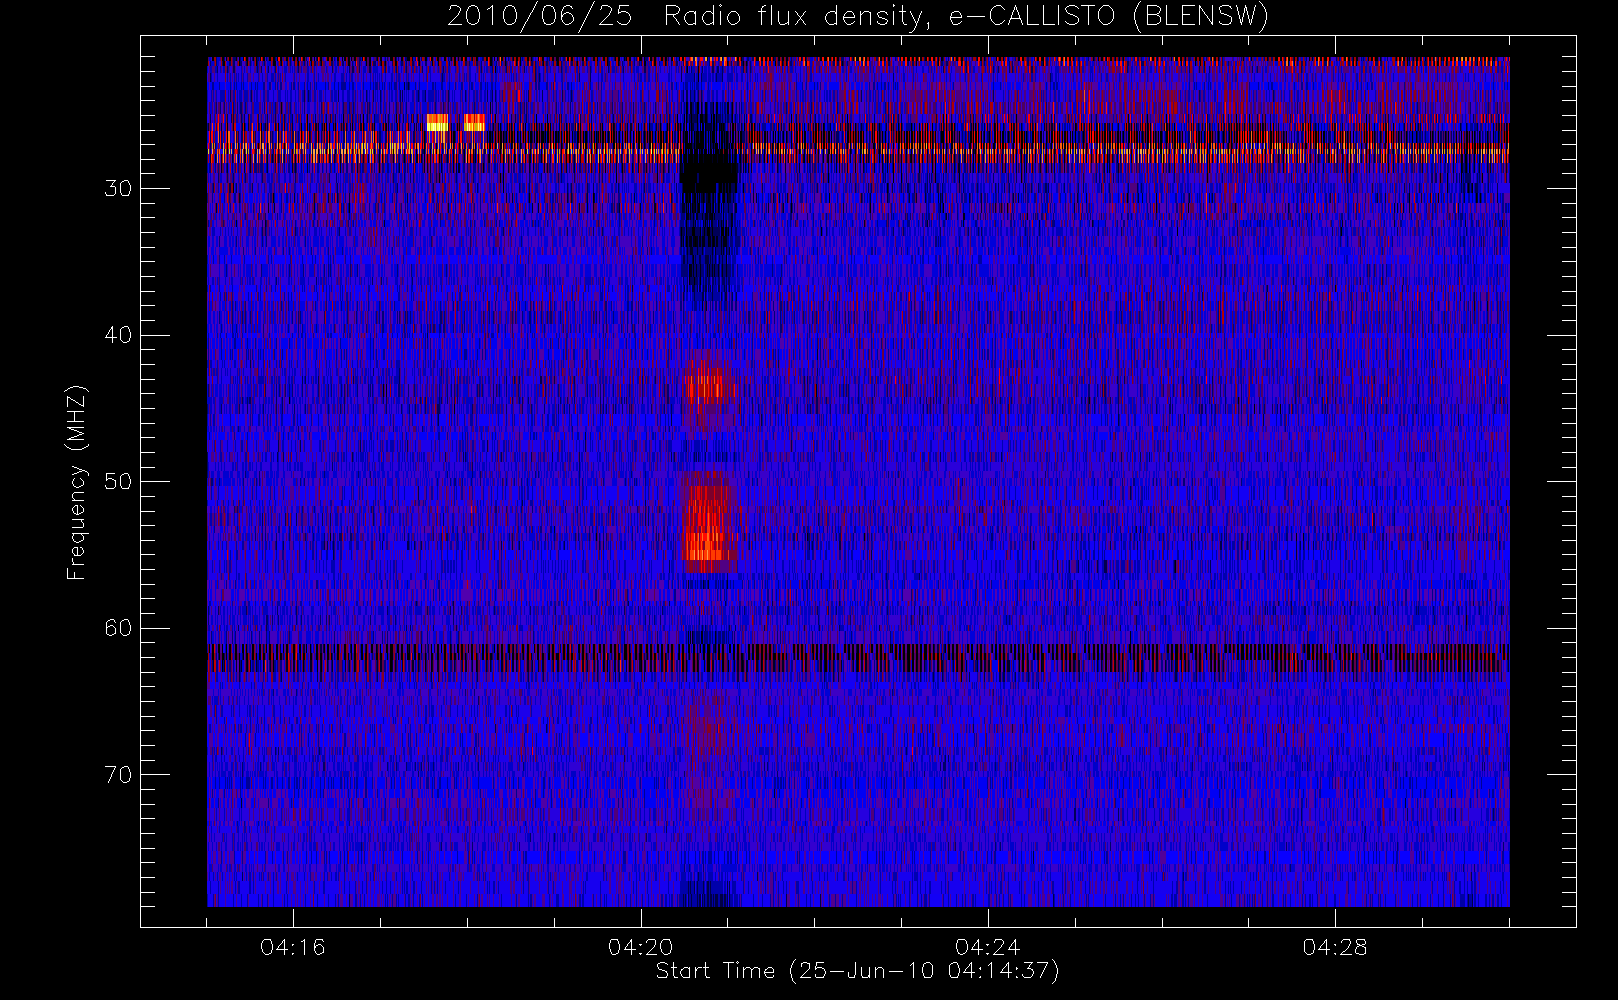Click the bright burst near 54 MHz
Image resolution: width=1618 pixels, height=1000 pixels.
click(709, 523)
